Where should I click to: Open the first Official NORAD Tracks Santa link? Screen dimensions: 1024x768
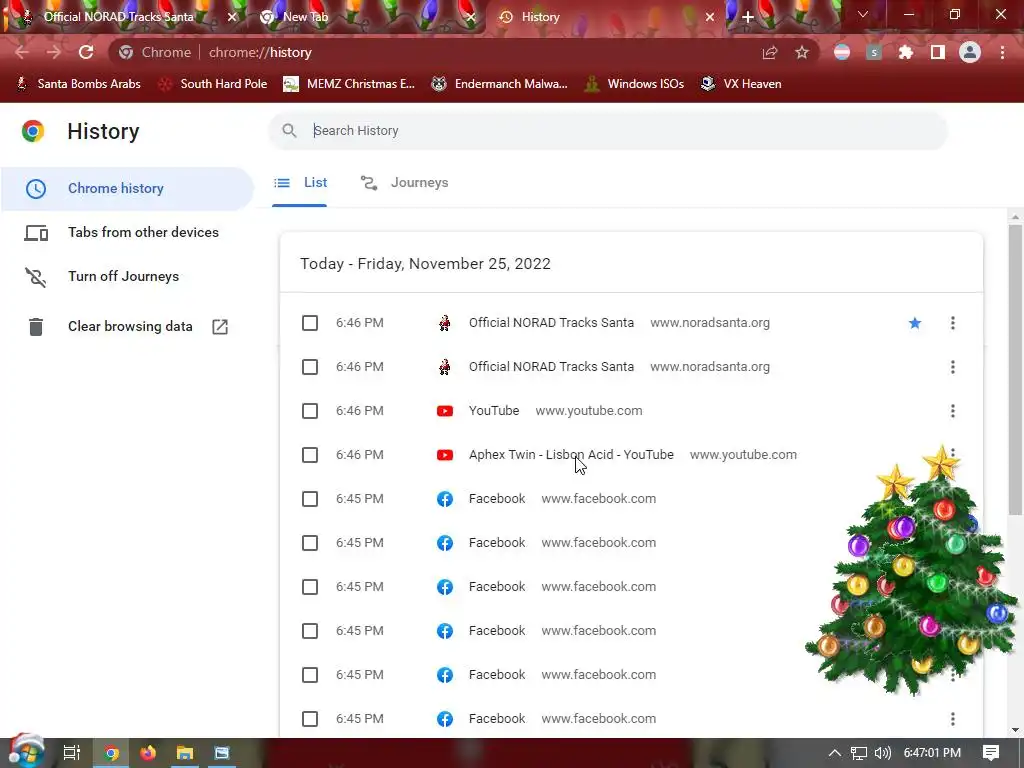click(551, 323)
